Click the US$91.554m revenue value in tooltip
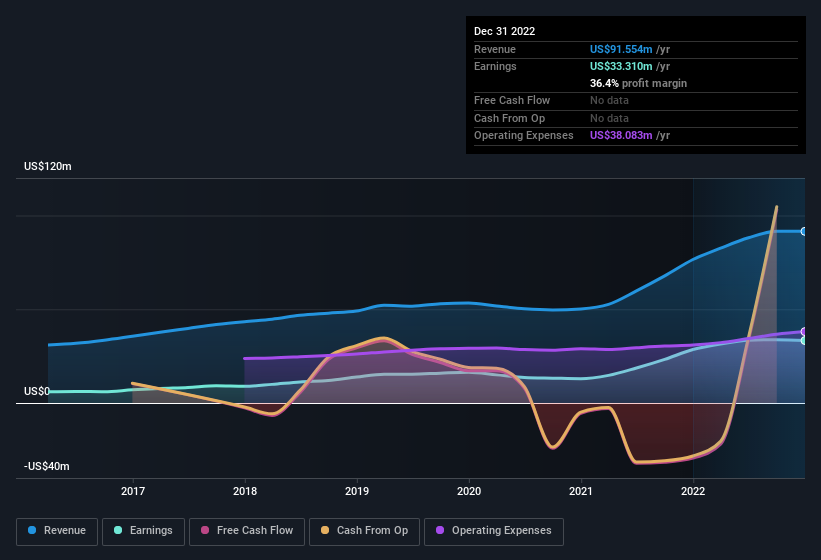This screenshot has height=560, width=821. tap(621, 49)
